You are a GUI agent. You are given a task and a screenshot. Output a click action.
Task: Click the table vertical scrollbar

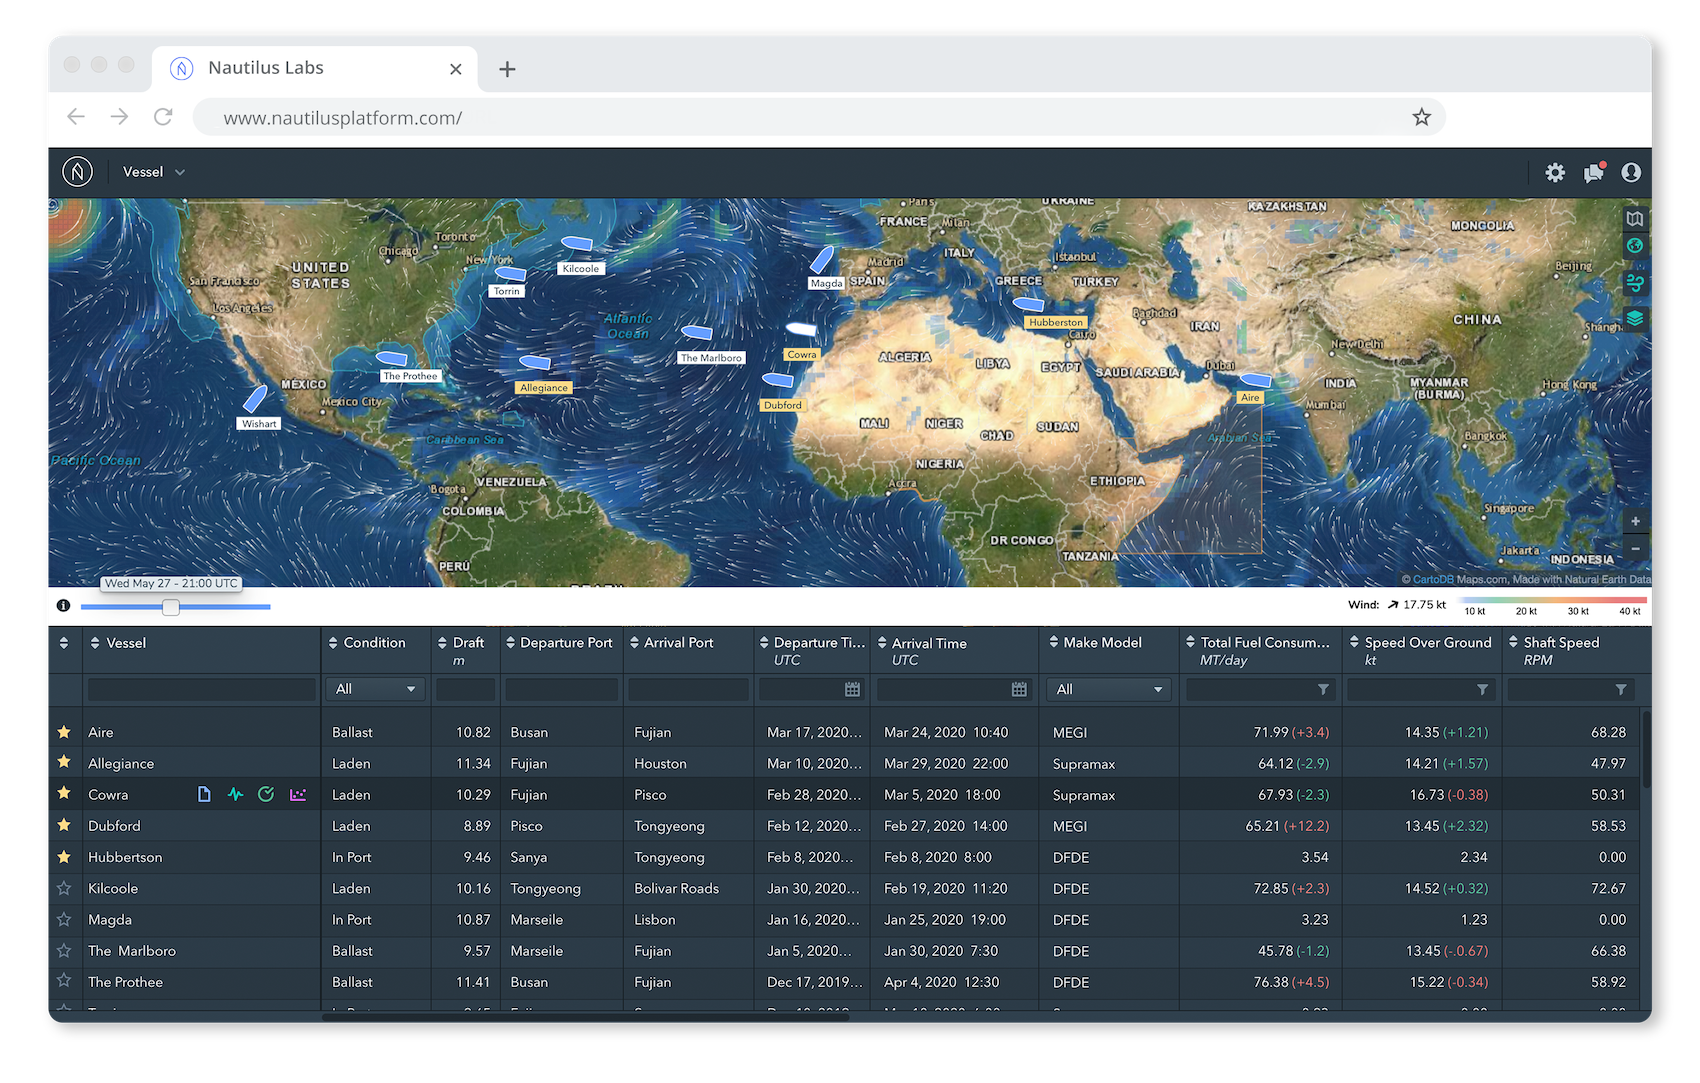tap(1645, 750)
